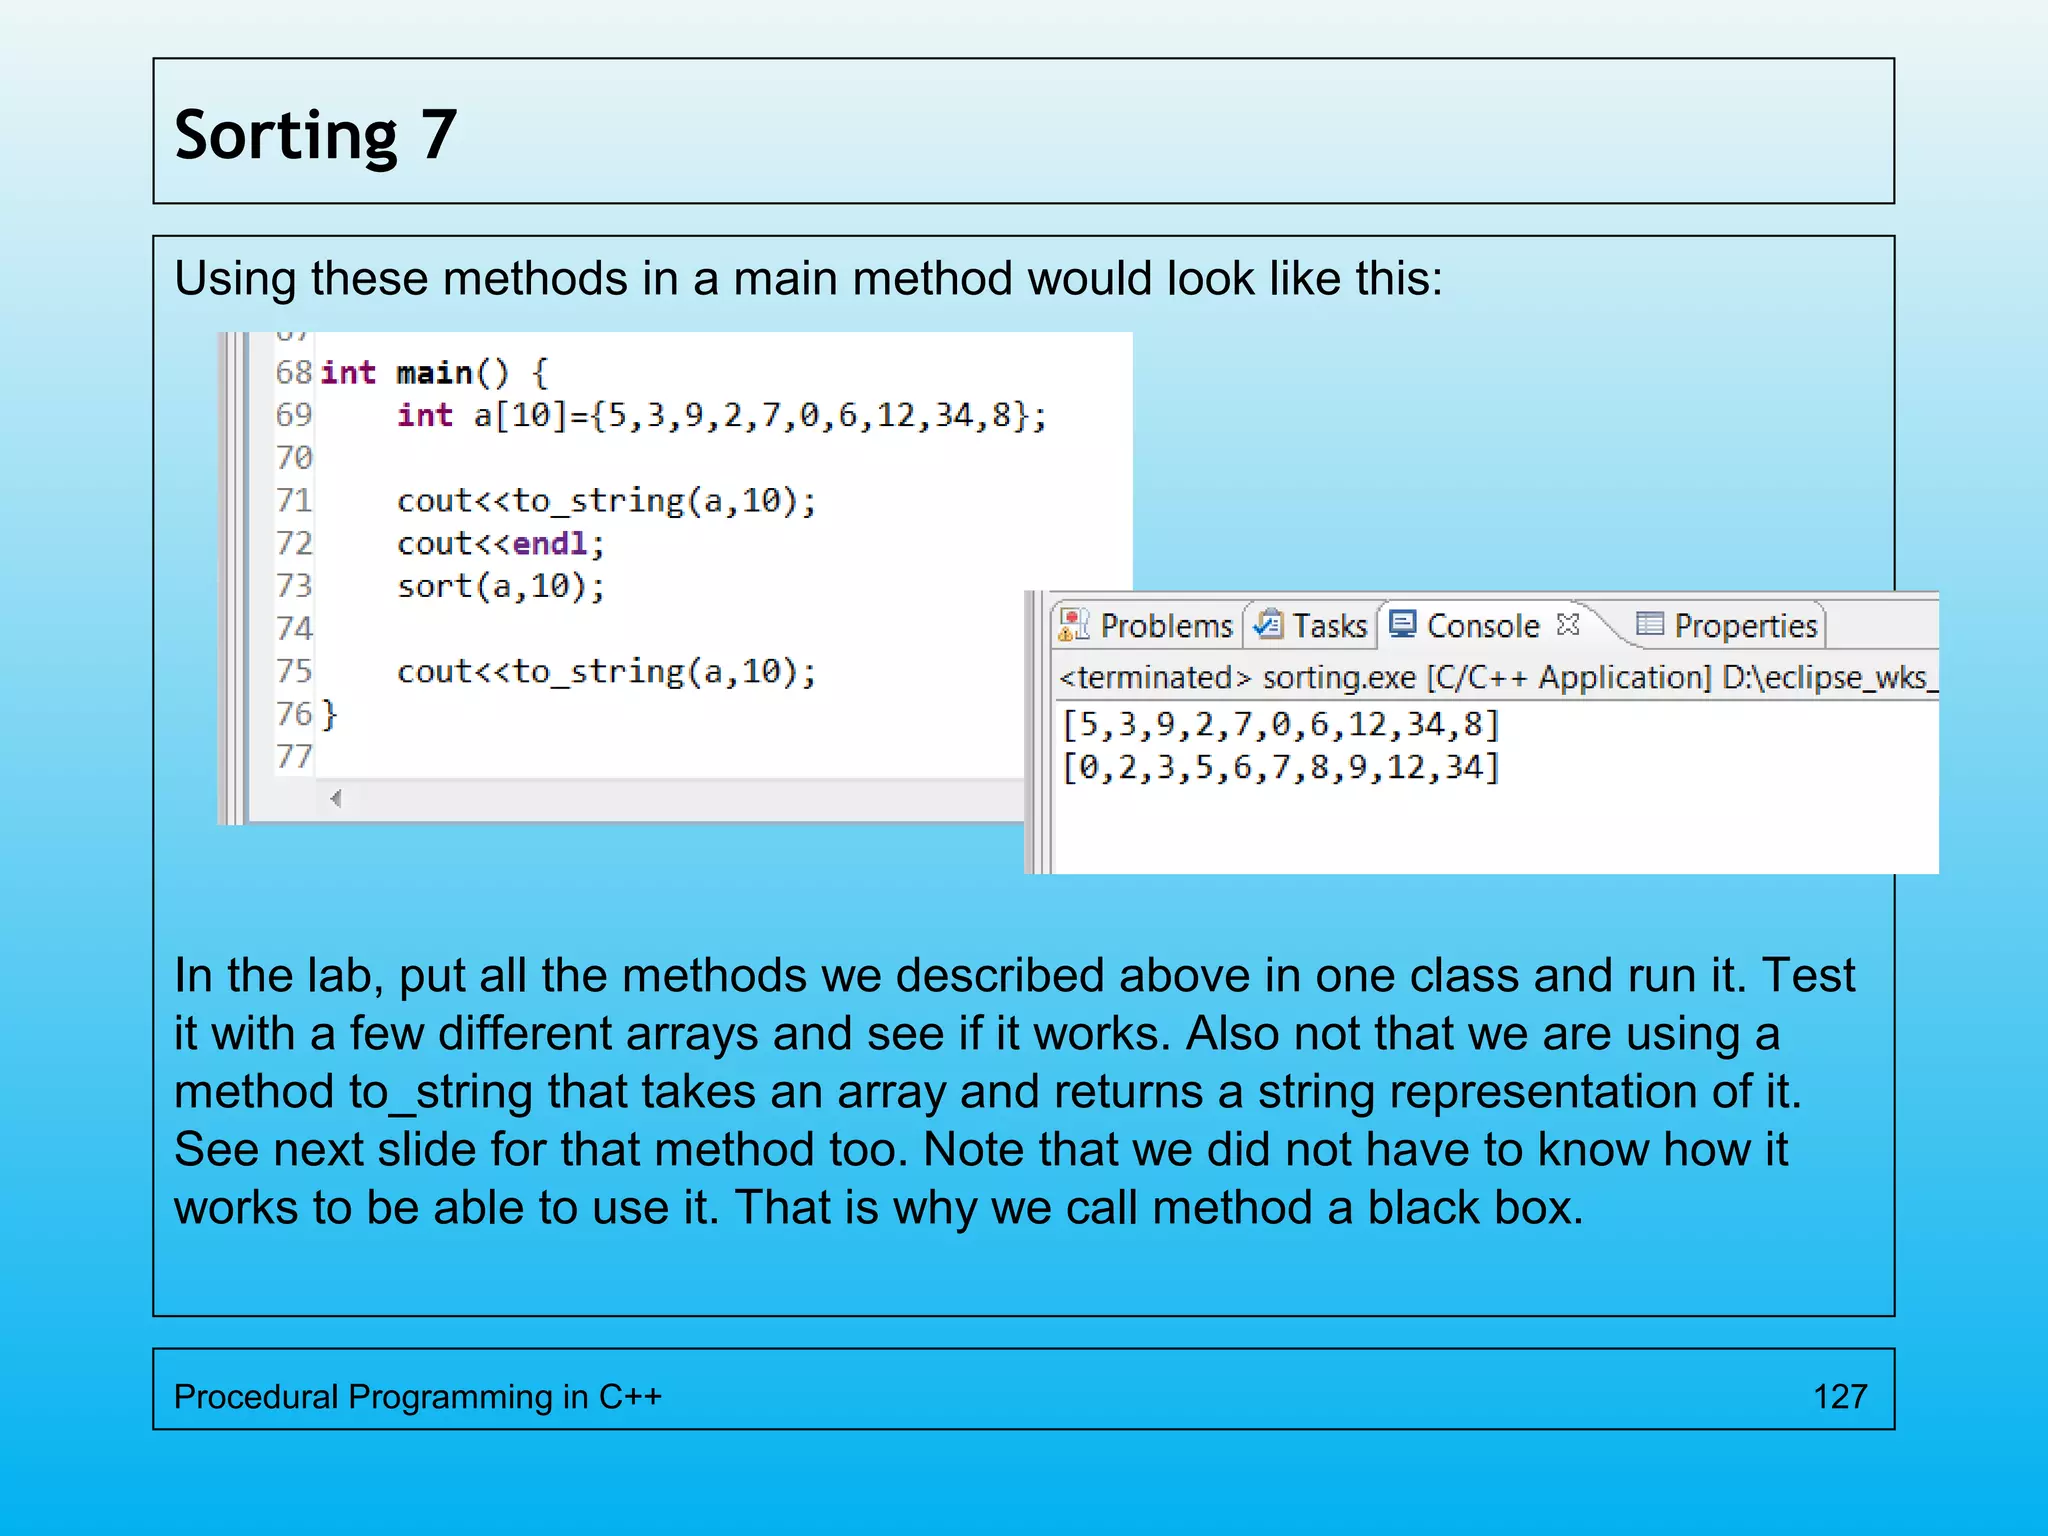This screenshot has height=1536, width=2048.
Task: Click the 'Using these methods in a main method' sentence
Action: pos(809,278)
